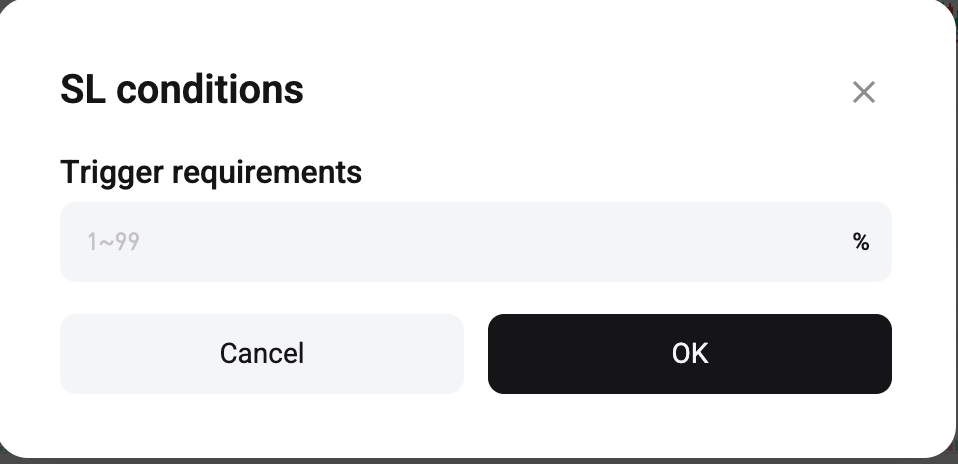Image resolution: width=958 pixels, height=464 pixels.
Task: Activate the stop-loss trigger percentage box
Action: 450,242
